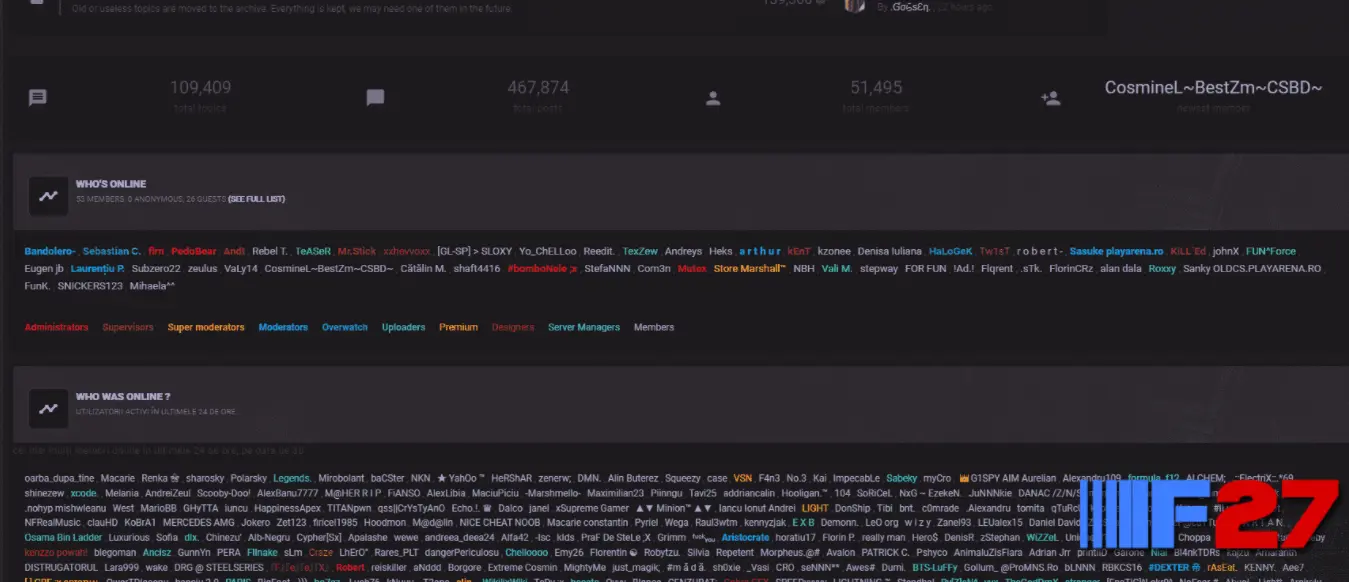Open the See Full List link
Image resolution: width=1349 pixels, height=582 pixels.
click(x=256, y=199)
